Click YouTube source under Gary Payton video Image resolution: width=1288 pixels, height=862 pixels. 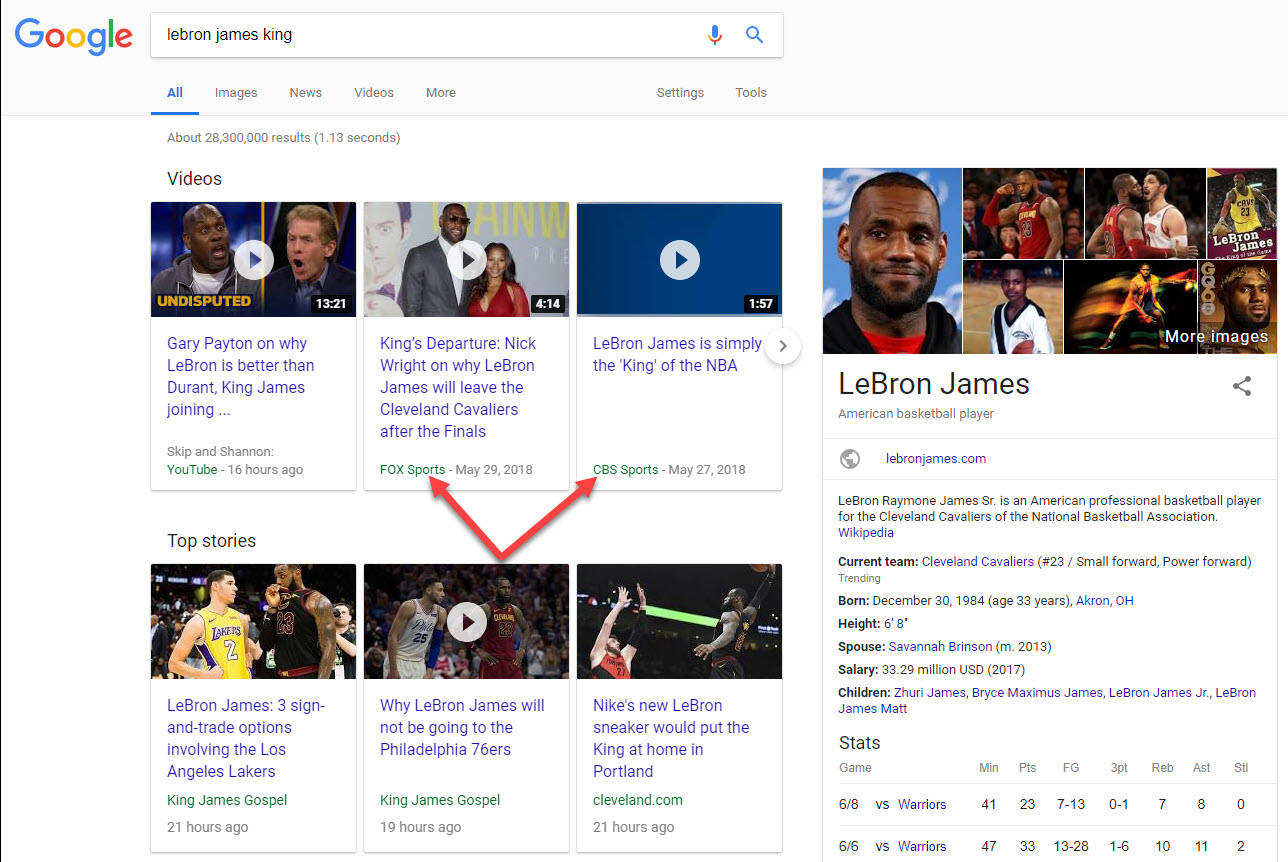click(x=192, y=470)
